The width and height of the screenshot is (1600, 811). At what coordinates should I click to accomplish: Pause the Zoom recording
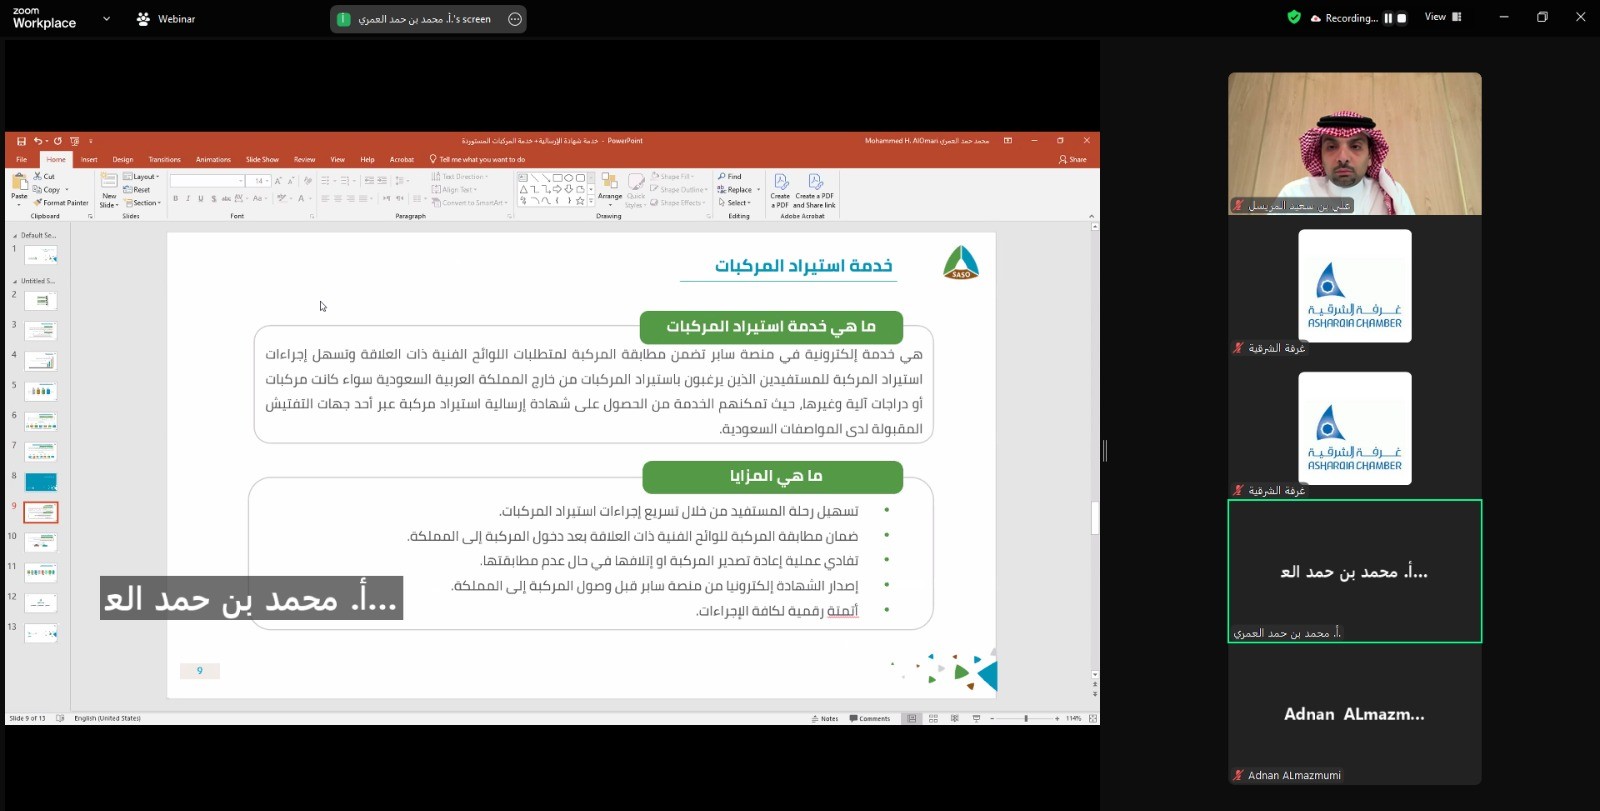1387,18
